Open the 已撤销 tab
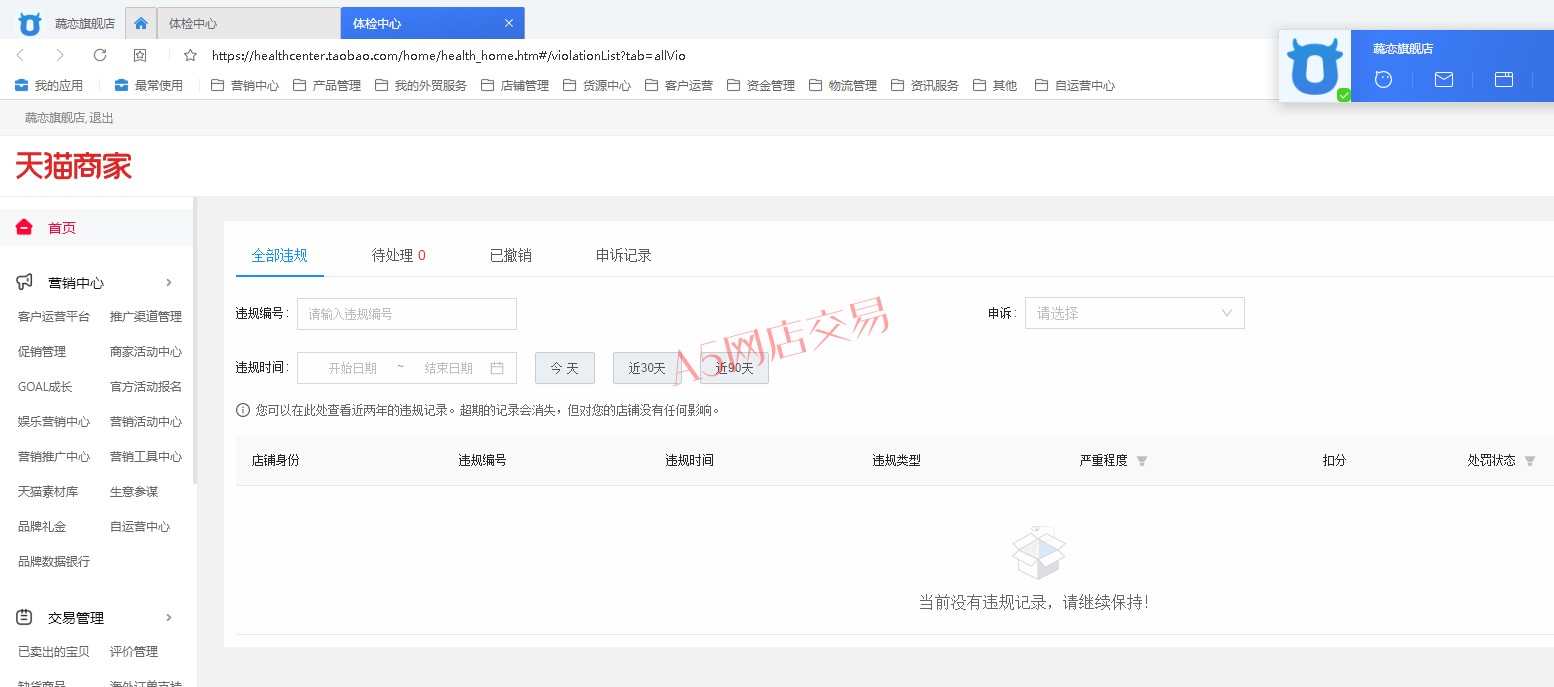This screenshot has height=687, width=1554. pos(511,255)
